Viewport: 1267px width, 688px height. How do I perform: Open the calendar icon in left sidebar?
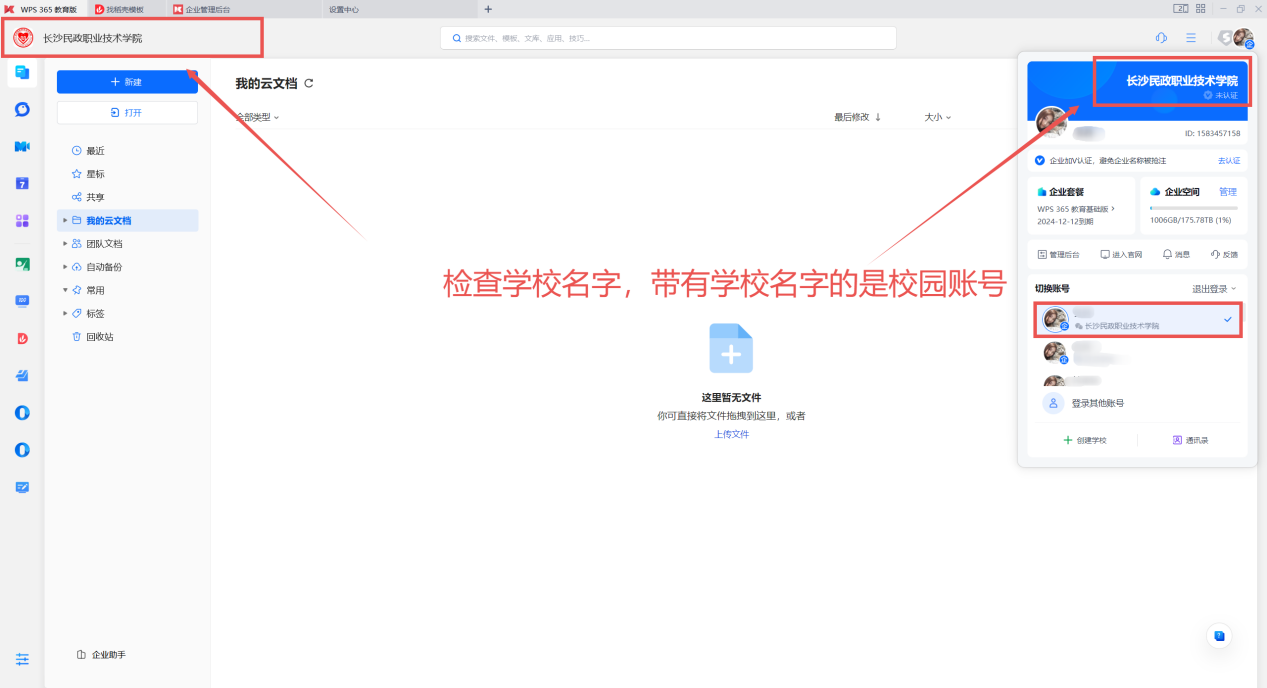point(22,184)
